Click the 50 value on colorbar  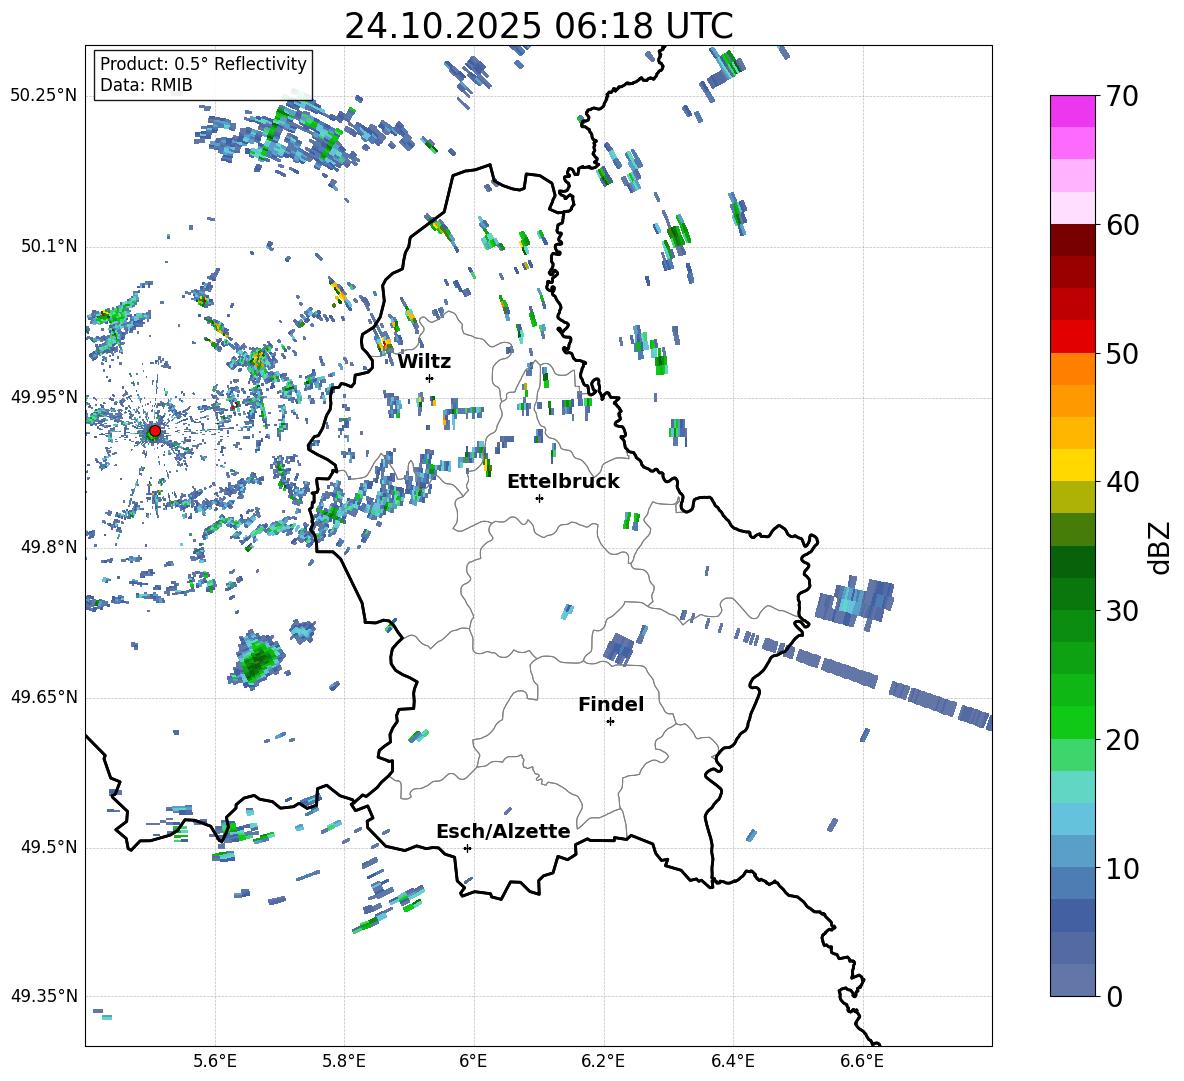pyautogui.click(x=1121, y=354)
